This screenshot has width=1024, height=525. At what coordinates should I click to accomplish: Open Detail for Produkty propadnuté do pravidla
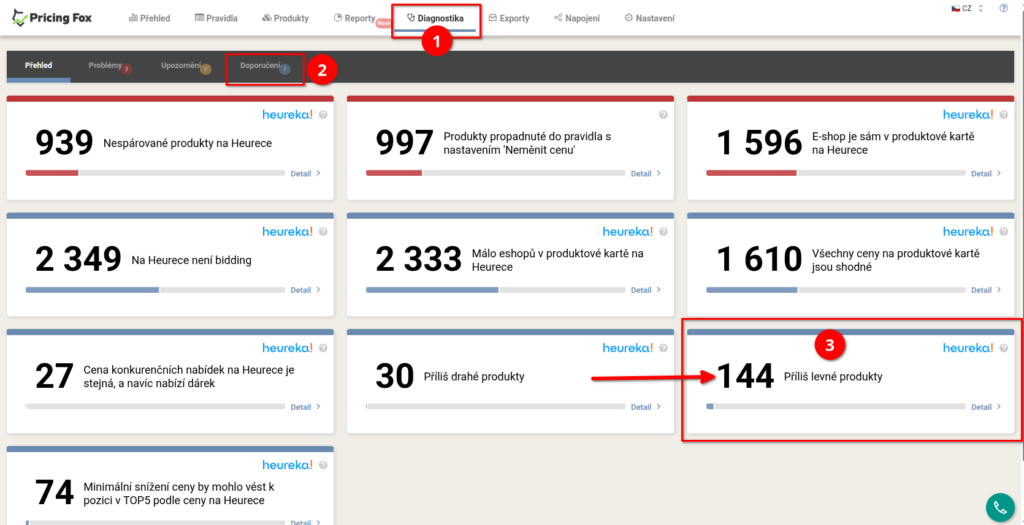click(646, 174)
